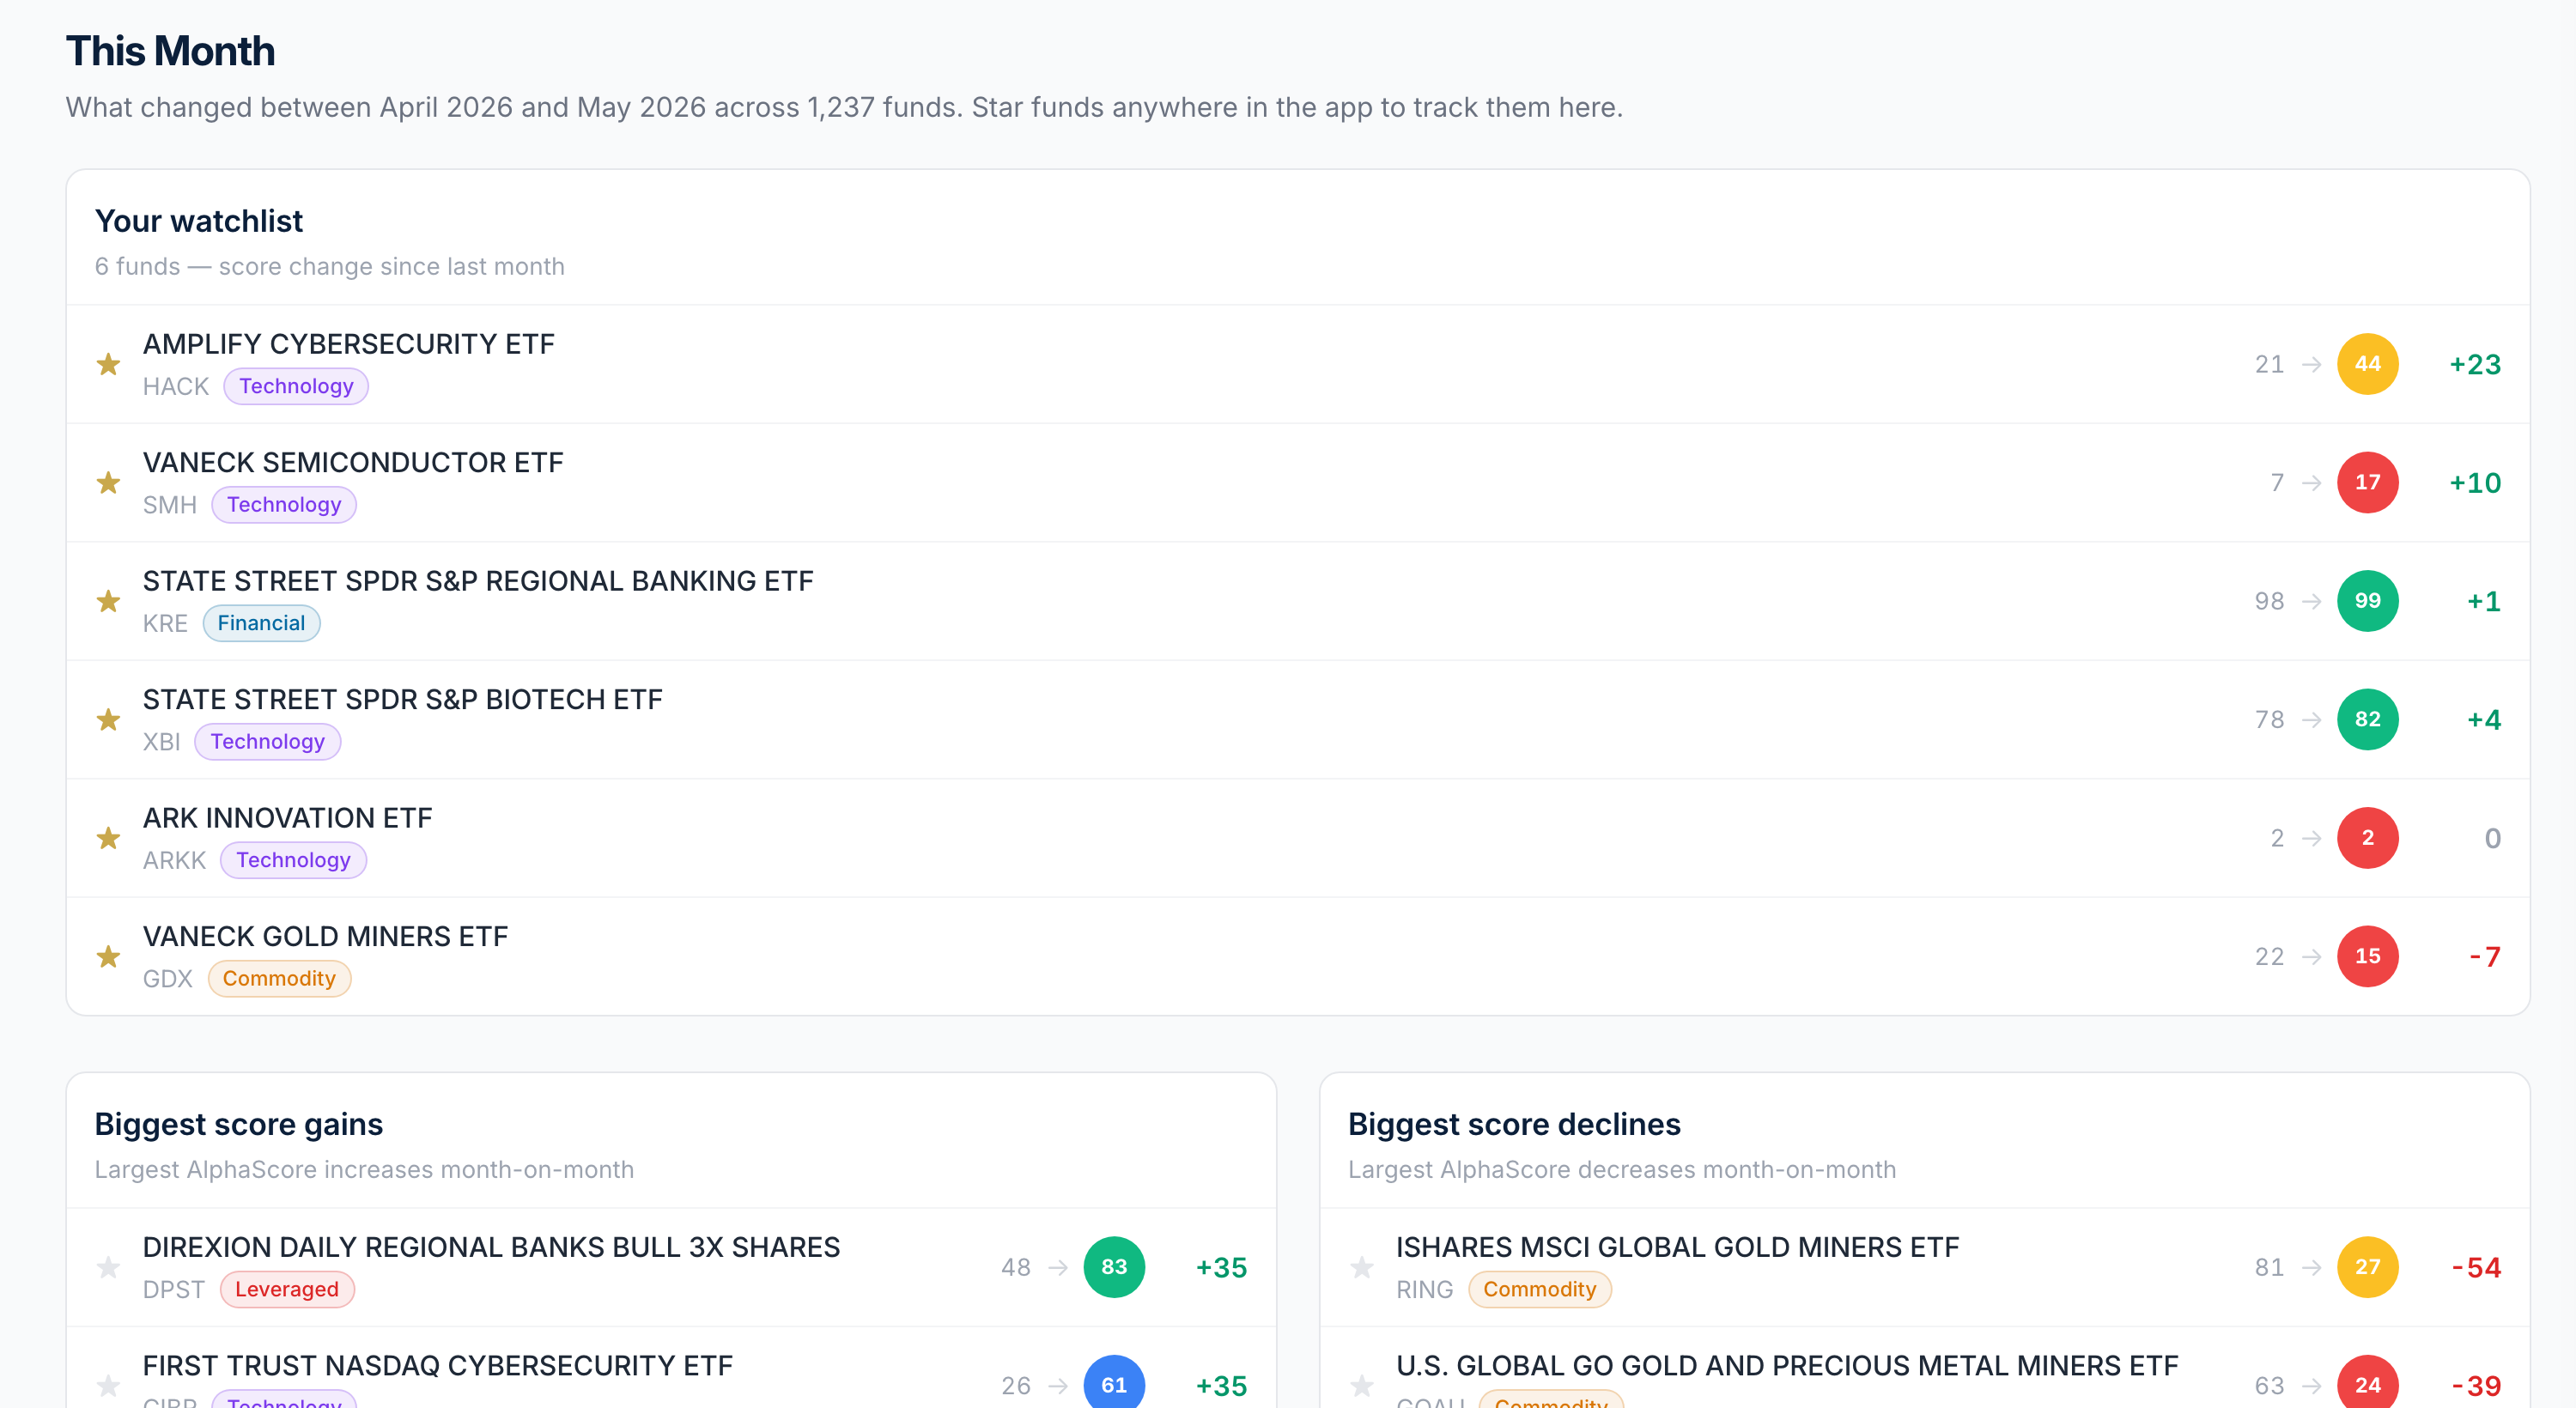Click the KRE ticker symbol
Image resolution: width=2576 pixels, height=1408 pixels.
pyautogui.click(x=165, y=624)
